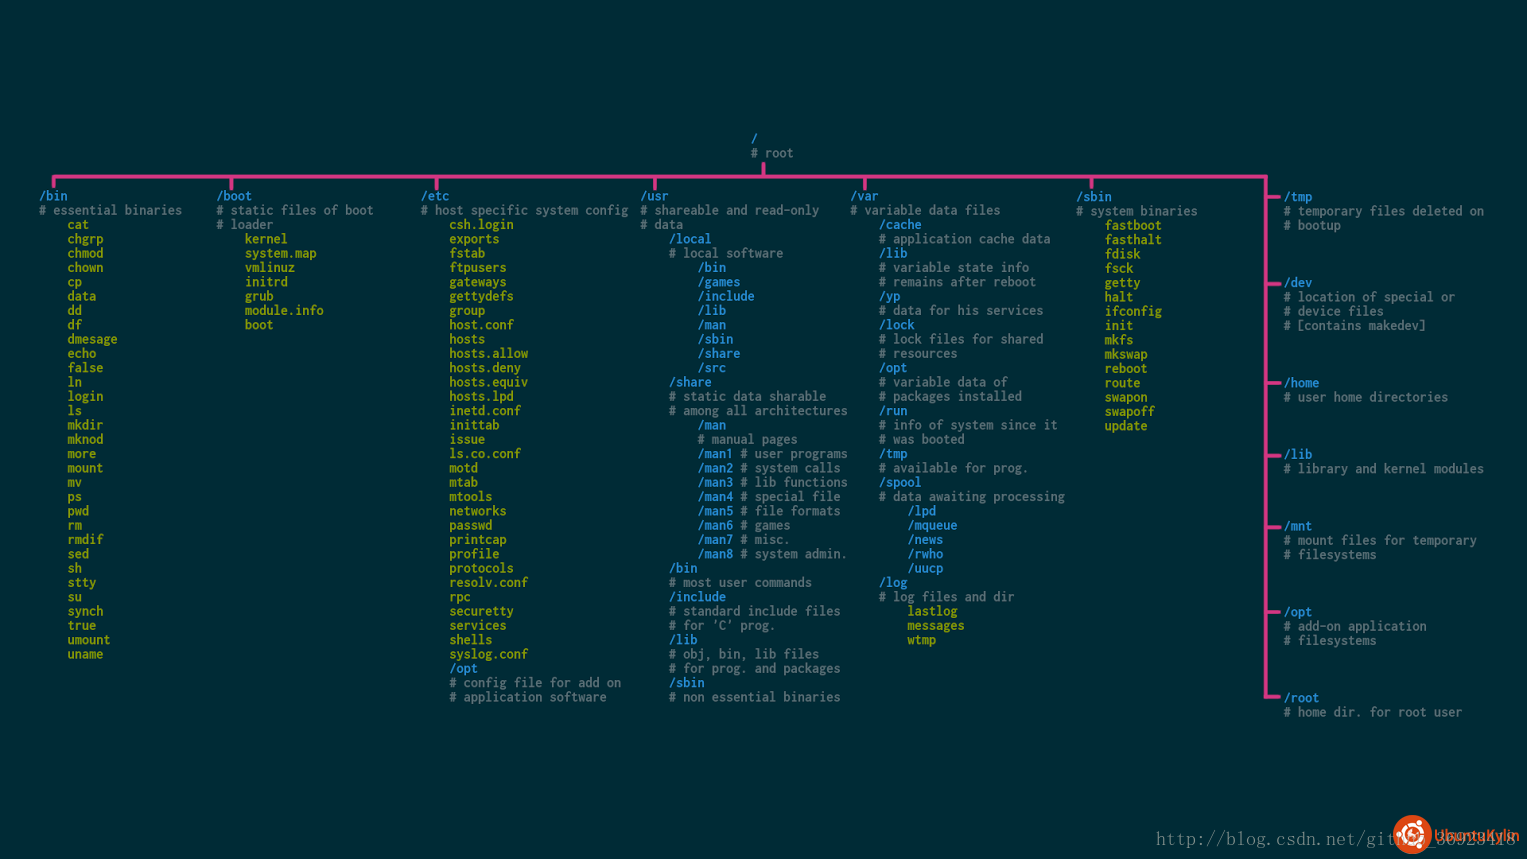Click the '/src' directory entry
This screenshot has height=859, width=1527.
(712, 368)
